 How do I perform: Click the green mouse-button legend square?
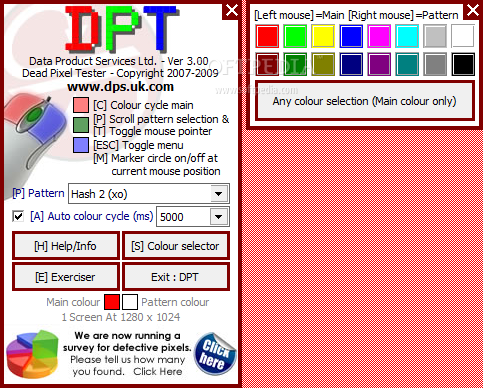click(81, 125)
